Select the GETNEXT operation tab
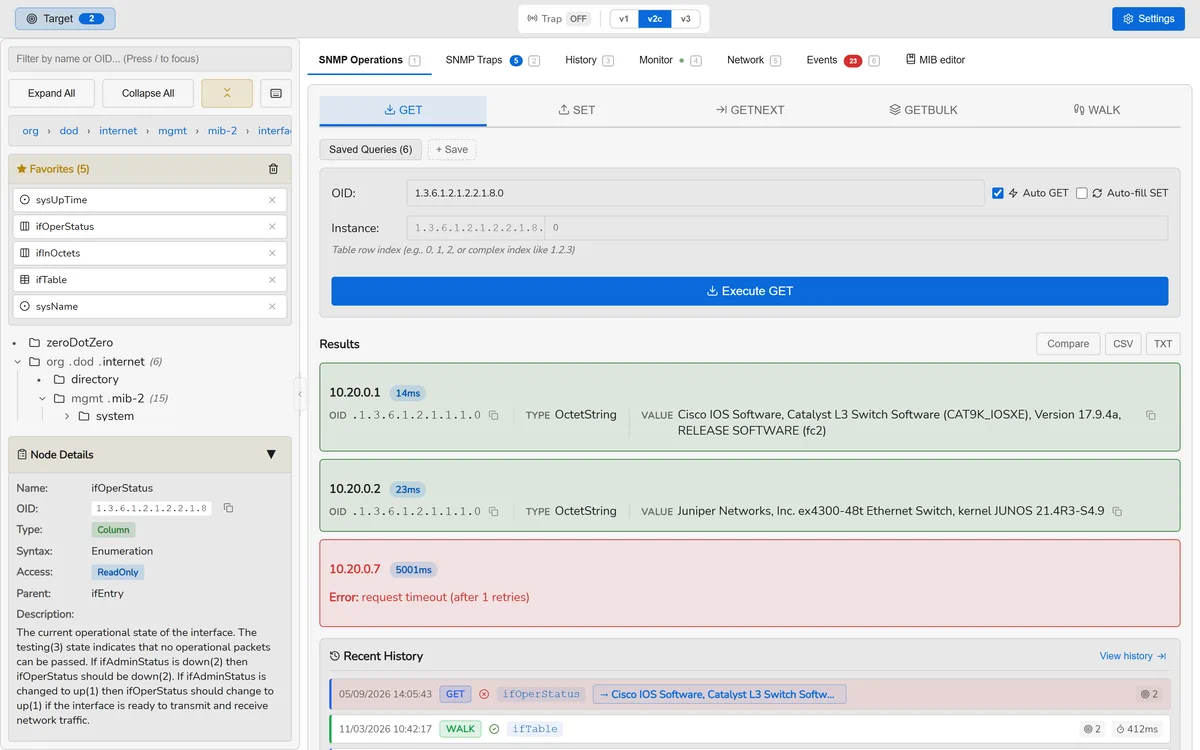This screenshot has width=1200, height=750. [750, 110]
